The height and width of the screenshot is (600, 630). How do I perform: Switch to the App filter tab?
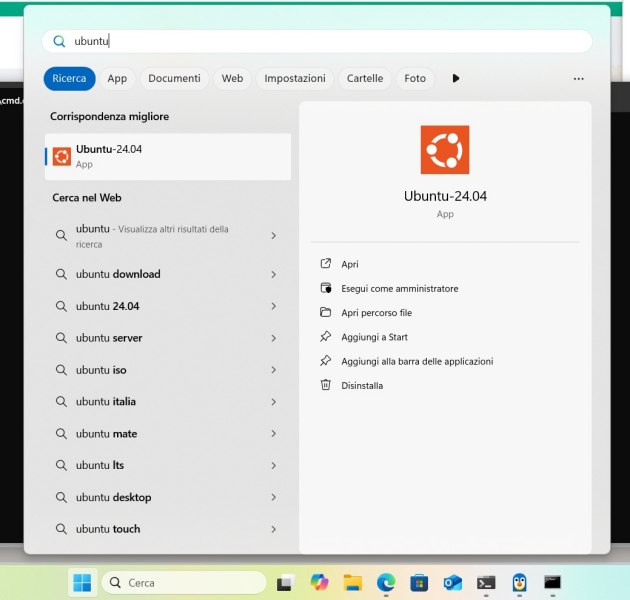[x=117, y=78]
